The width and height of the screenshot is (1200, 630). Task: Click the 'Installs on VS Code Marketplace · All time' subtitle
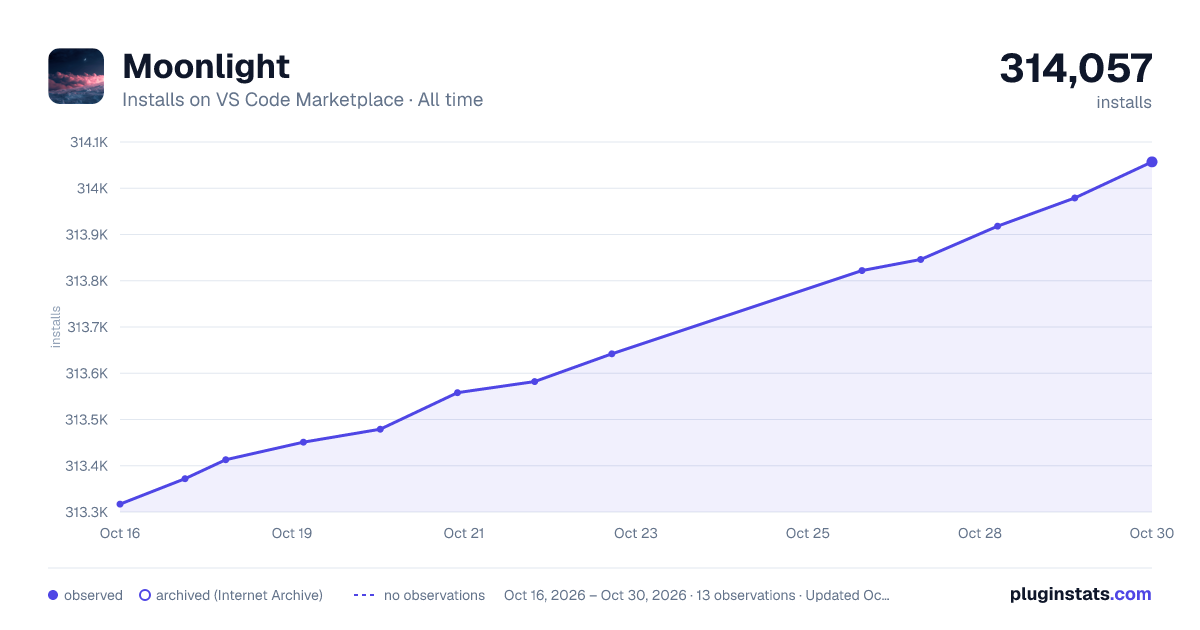click(302, 100)
